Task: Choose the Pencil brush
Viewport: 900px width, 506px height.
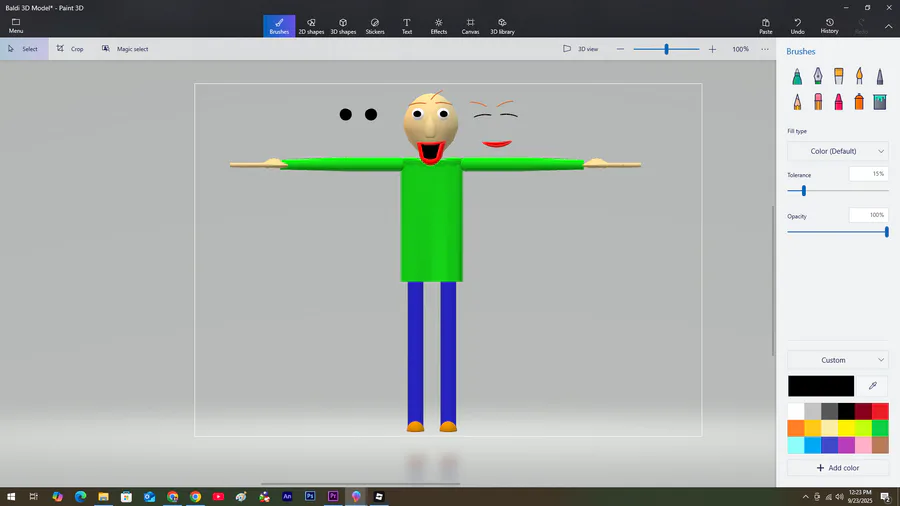Action: (797, 102)
